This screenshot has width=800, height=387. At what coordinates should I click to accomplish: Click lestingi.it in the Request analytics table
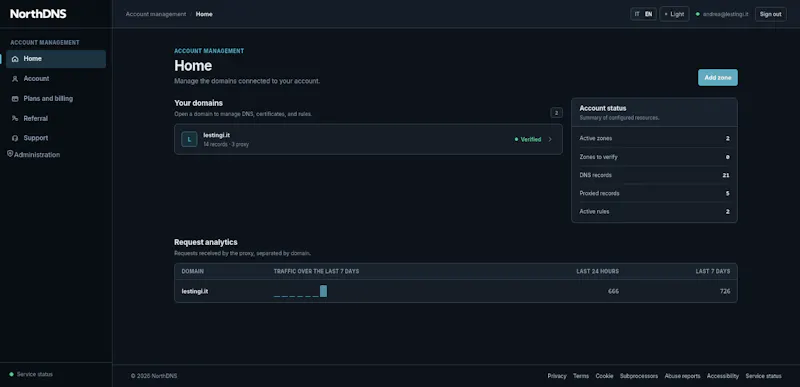tap(194, 291)
